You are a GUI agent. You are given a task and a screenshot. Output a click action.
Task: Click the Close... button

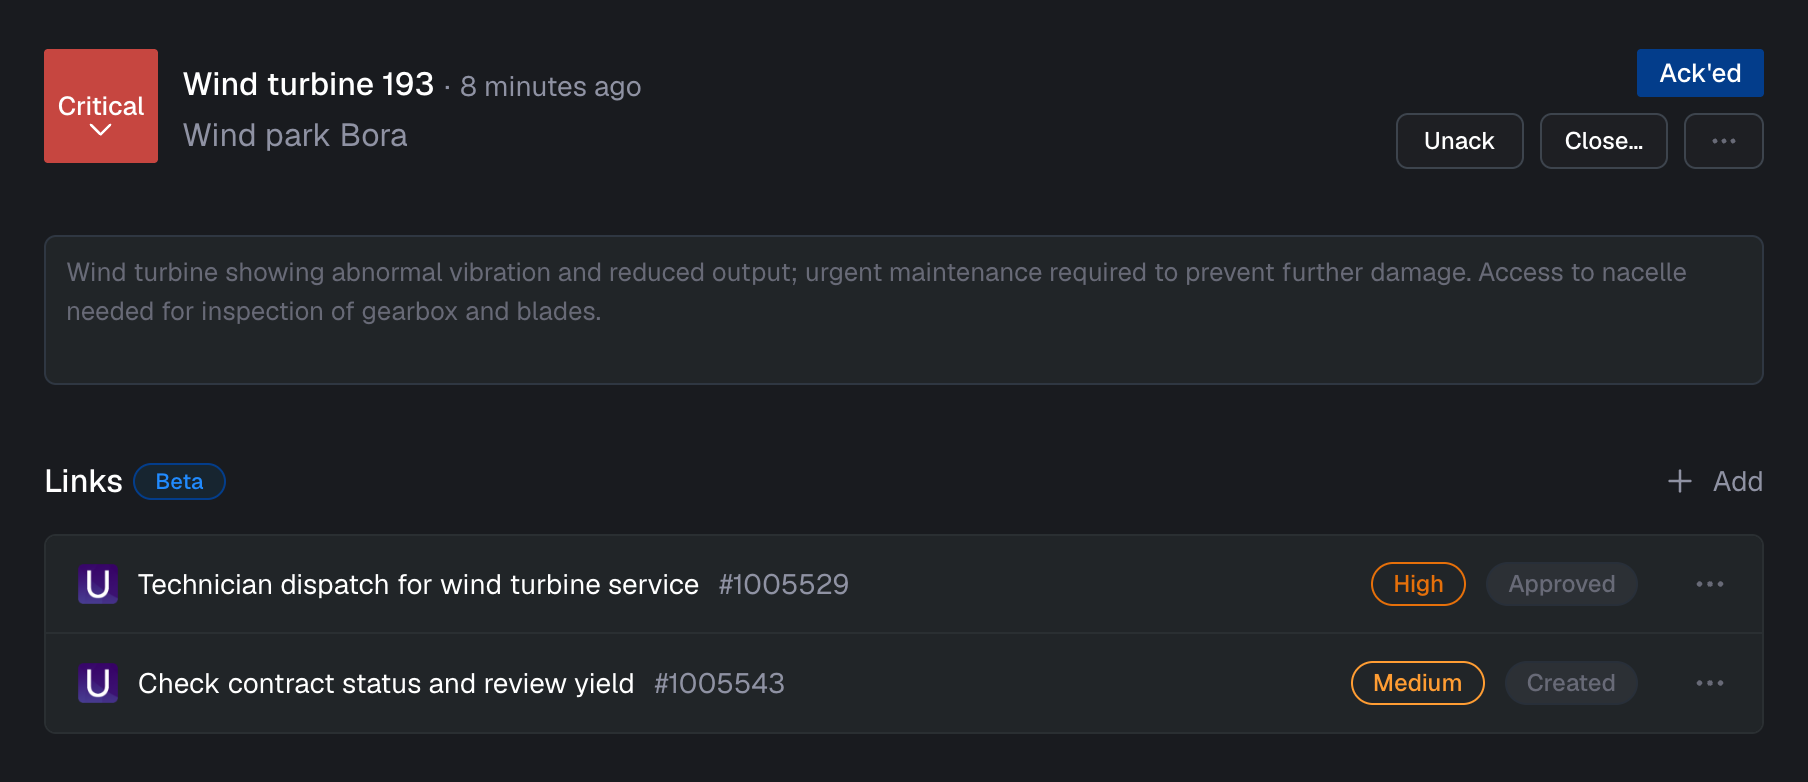click(x=1603, y=141)
